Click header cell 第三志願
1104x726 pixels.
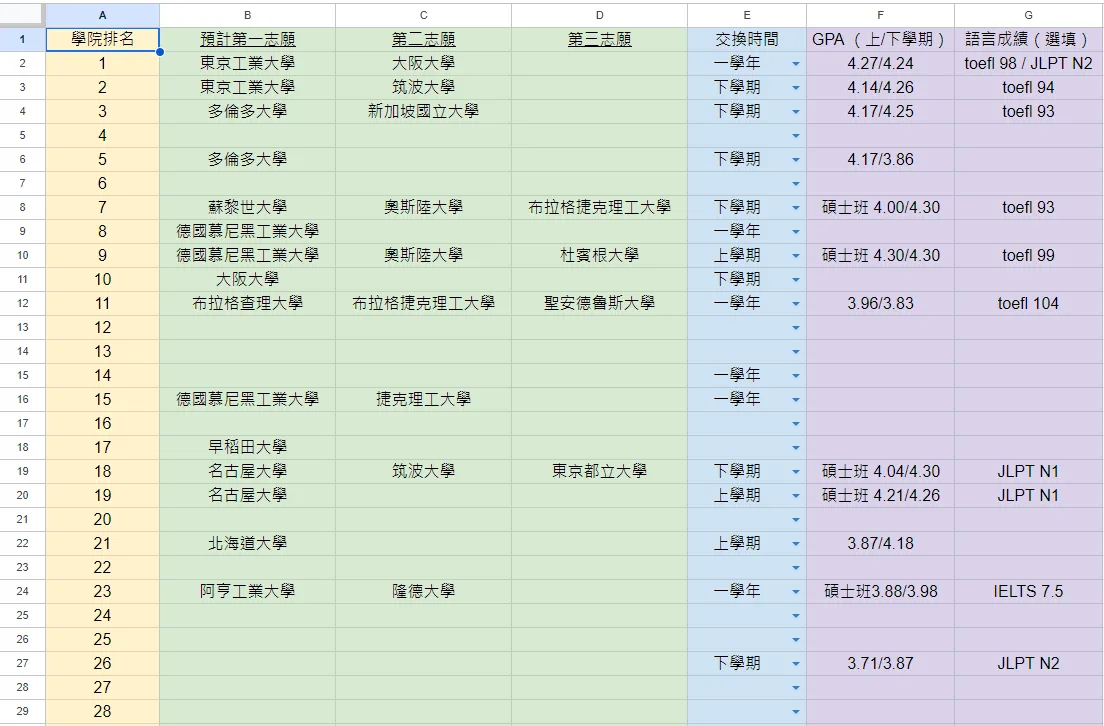click(599, 39)
